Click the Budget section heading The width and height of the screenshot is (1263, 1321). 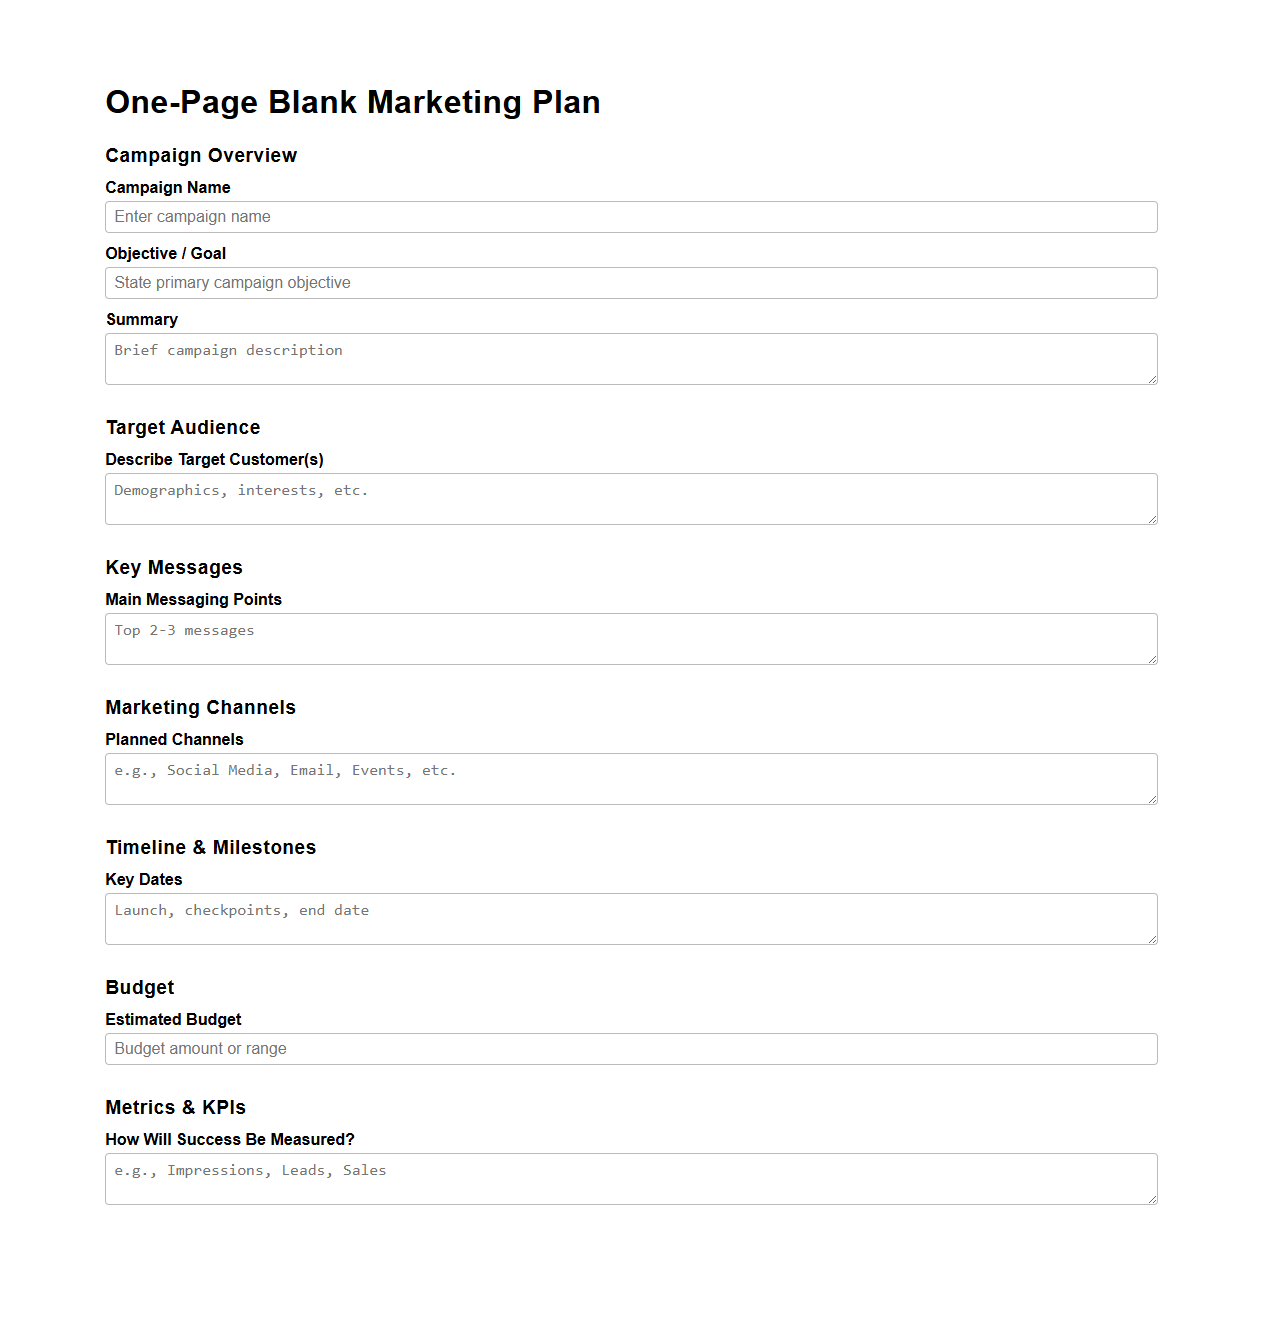[139, 988]
